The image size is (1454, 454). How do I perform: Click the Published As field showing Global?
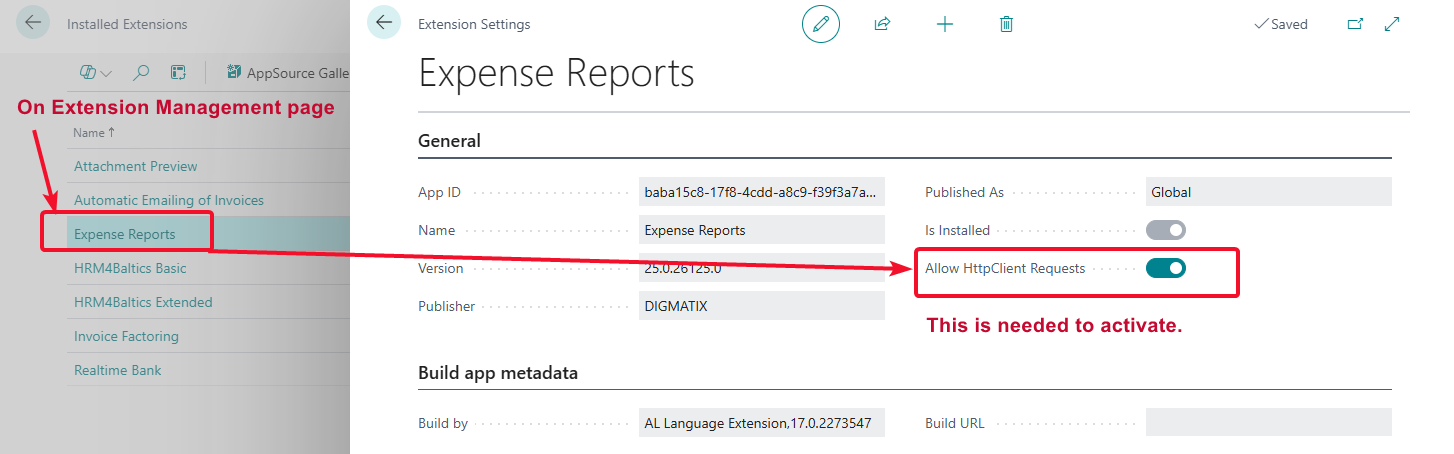(x=1269, y=192)
